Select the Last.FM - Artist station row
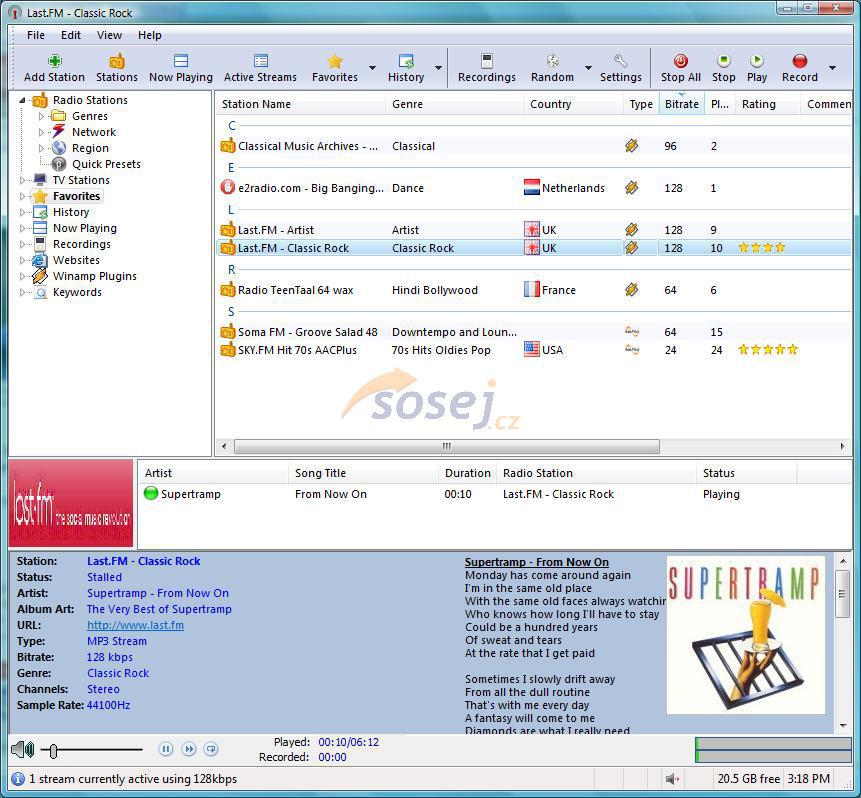This screenshot has height=798, width=861. pos(533,230)
